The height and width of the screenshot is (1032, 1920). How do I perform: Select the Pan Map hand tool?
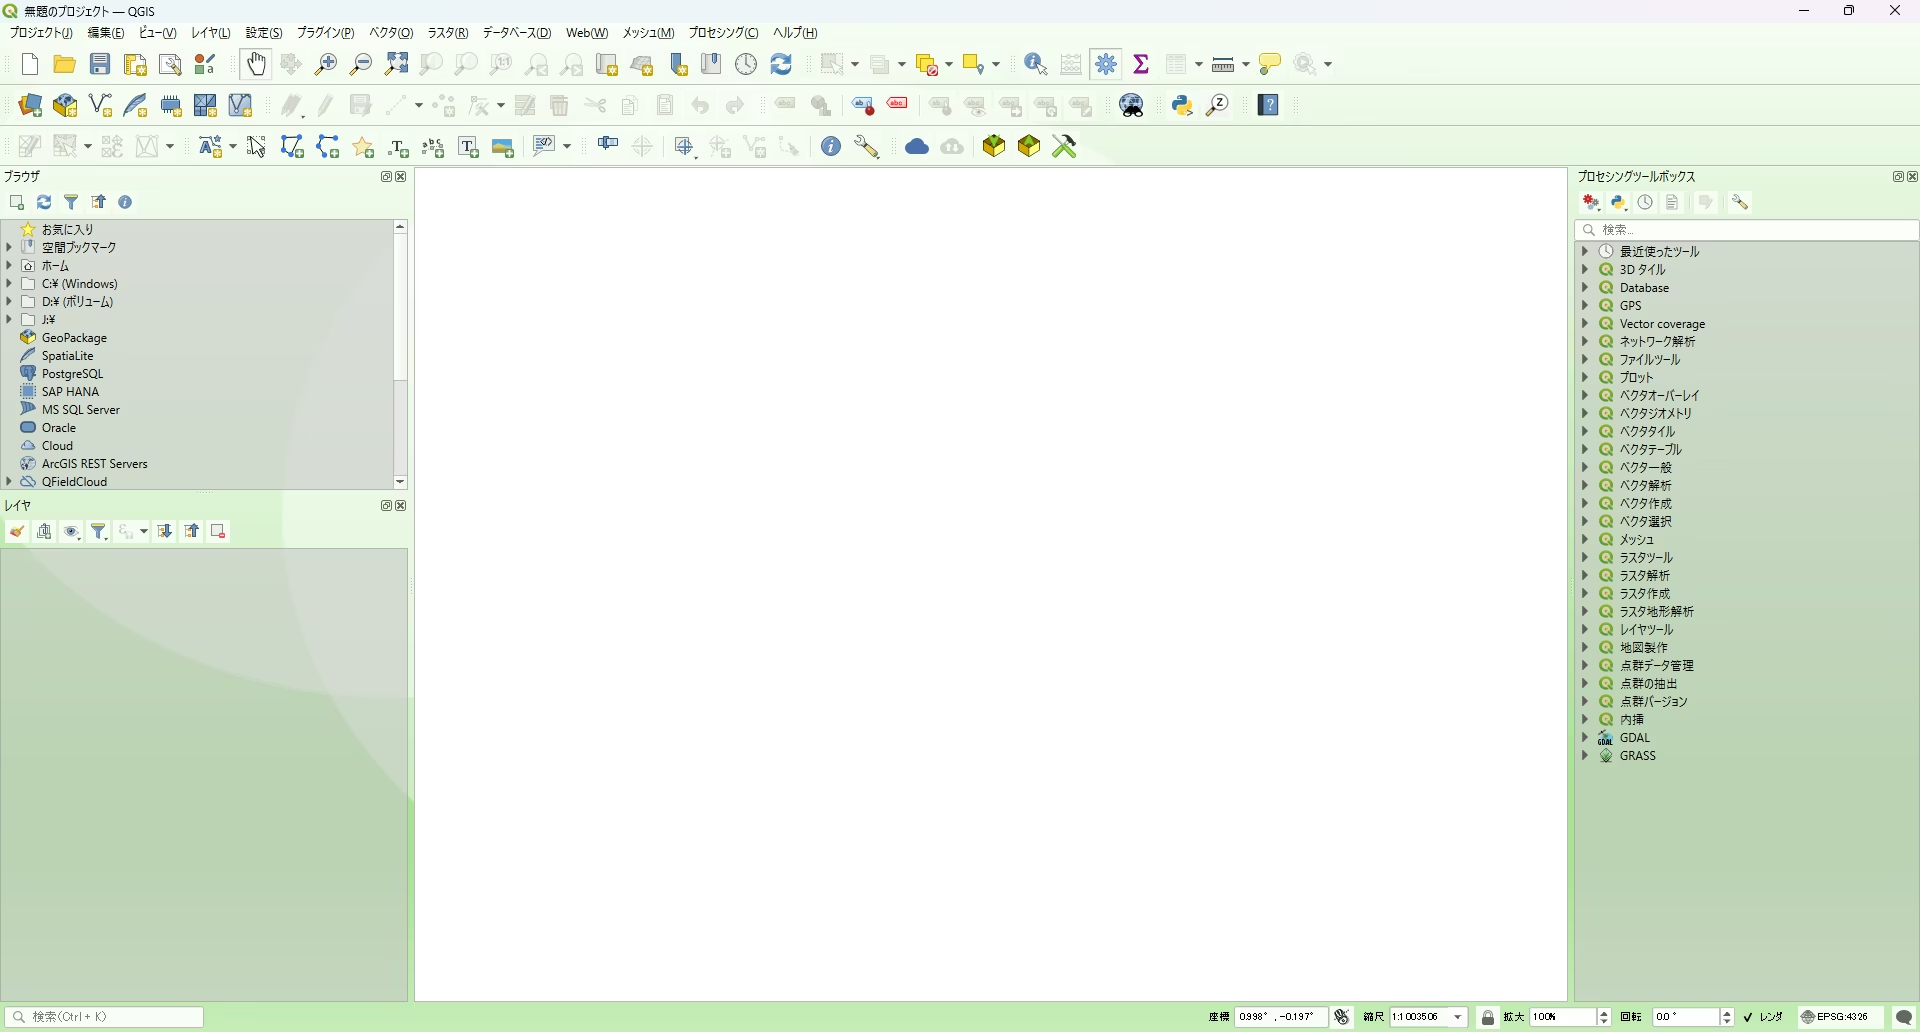pyautogui.click(x=256, y=65)
